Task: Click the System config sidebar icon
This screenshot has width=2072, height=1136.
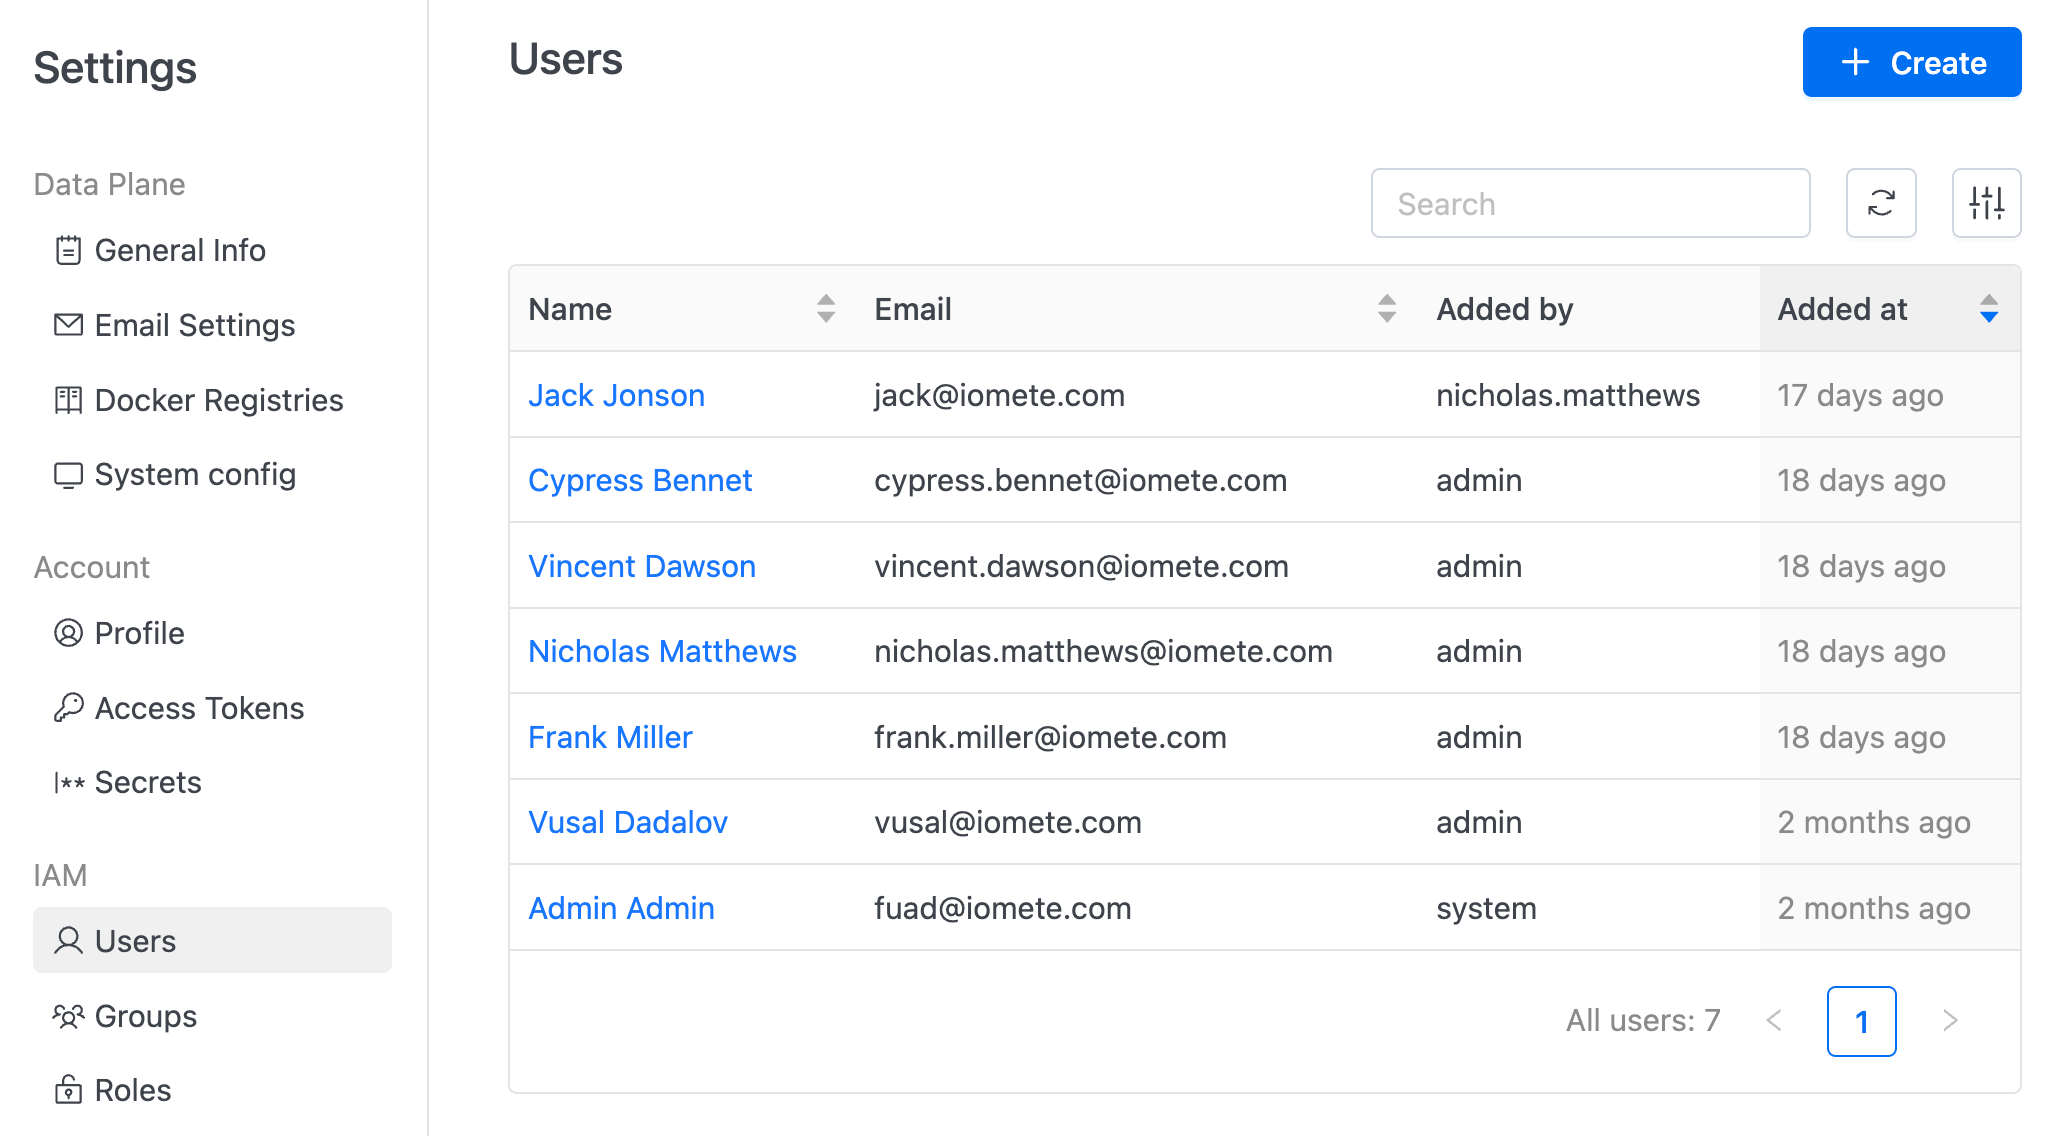Action: click(66, 474)
